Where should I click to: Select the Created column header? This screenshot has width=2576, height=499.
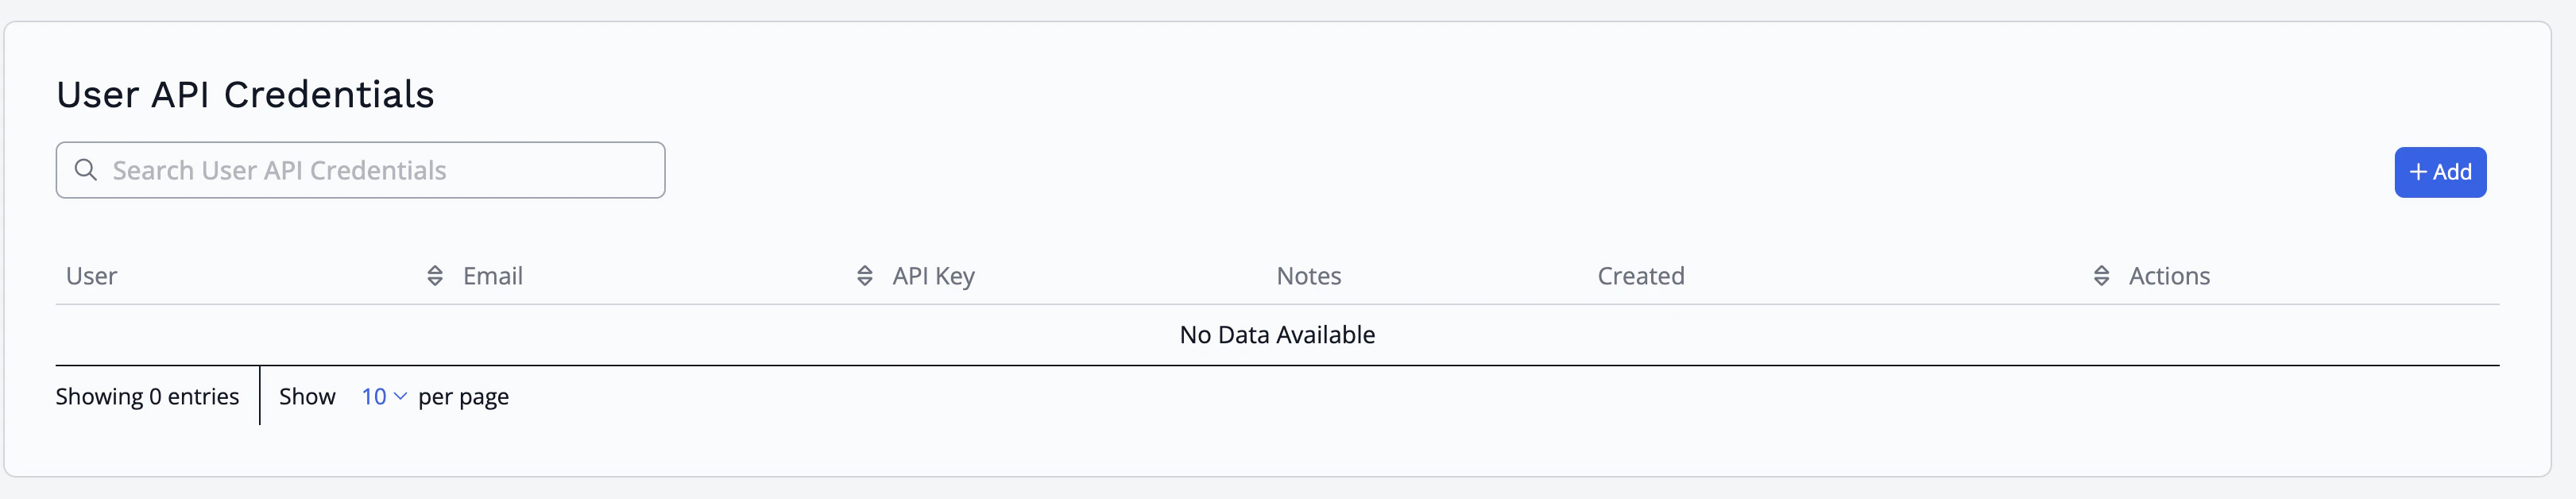(1641, 276)
